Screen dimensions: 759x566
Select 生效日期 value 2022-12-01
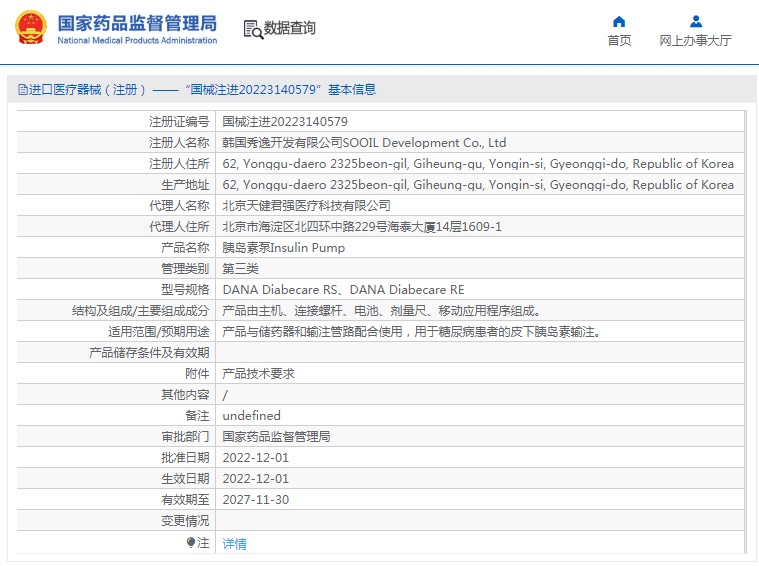point(256,479)
